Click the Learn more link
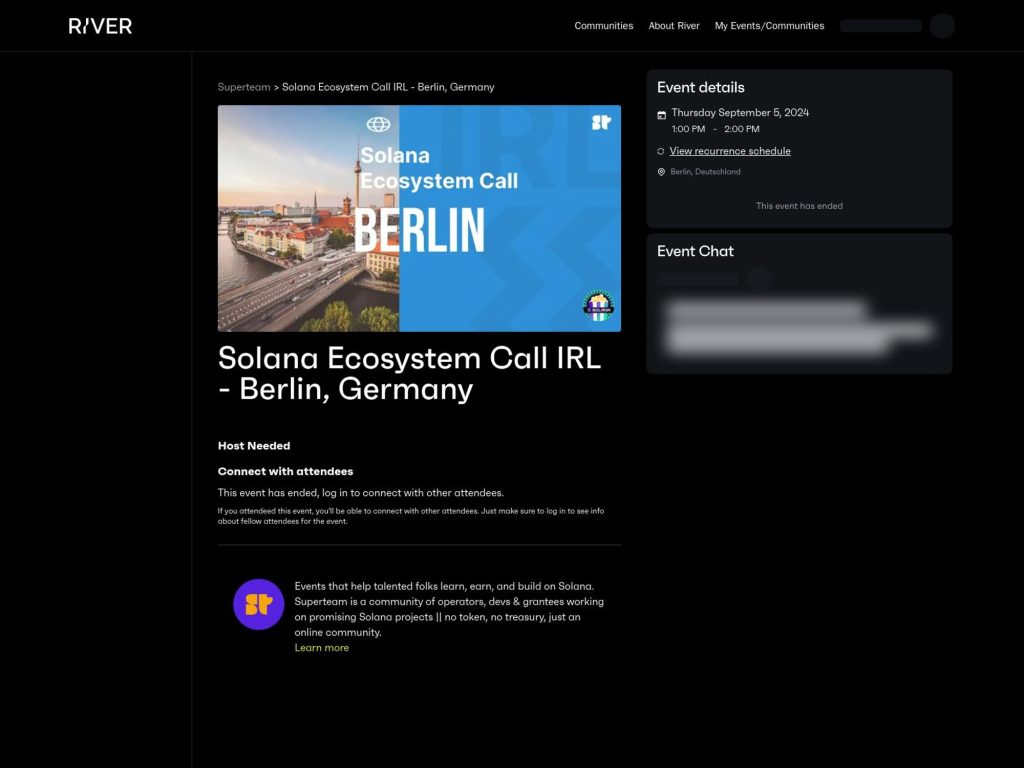1024x768 pixels. pos(322,647)
